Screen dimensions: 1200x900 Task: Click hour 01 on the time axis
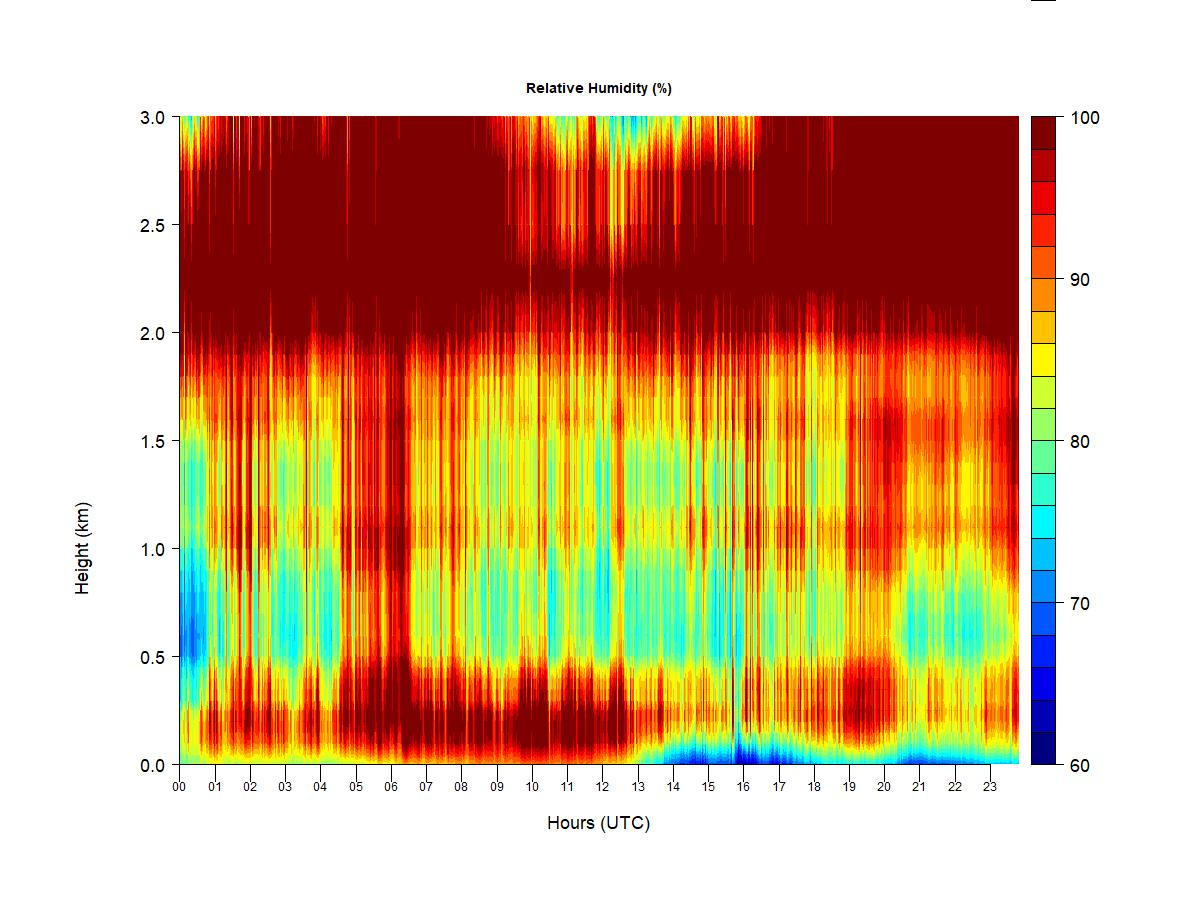tap(214, 787)
